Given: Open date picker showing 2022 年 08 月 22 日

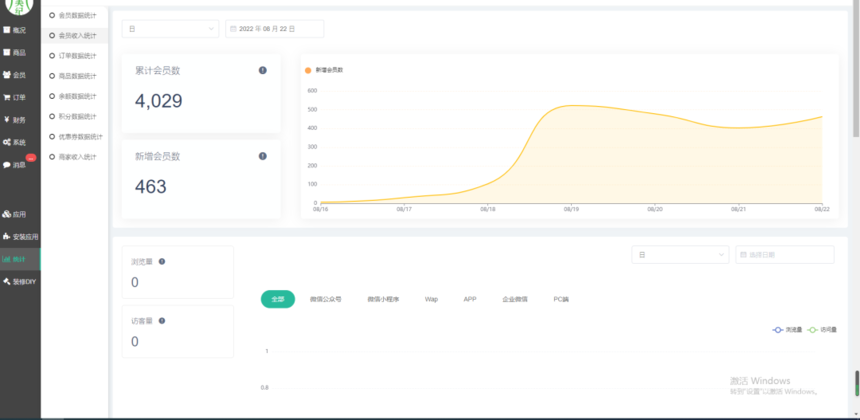Looking at the screenshot, I should (275, 29).
